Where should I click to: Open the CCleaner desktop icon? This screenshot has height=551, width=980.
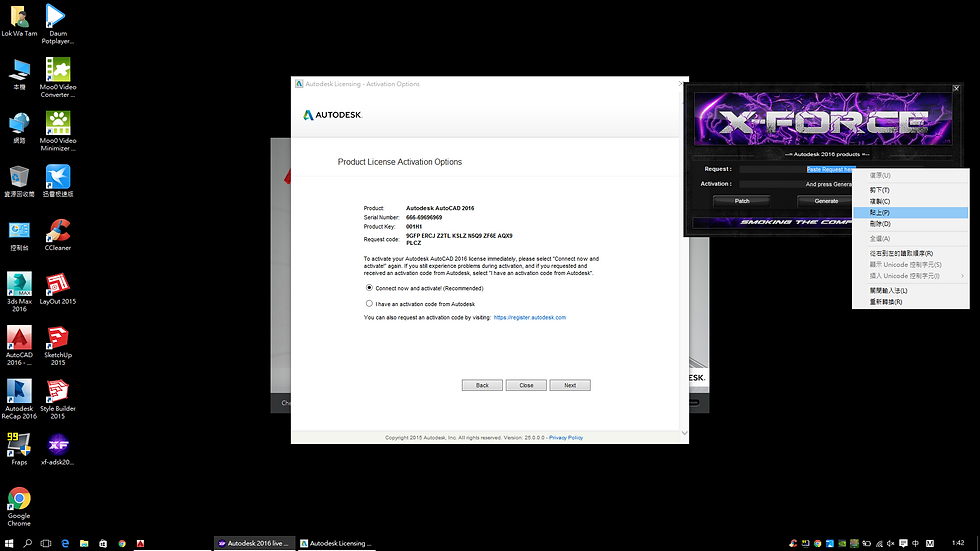pos(58,236)
